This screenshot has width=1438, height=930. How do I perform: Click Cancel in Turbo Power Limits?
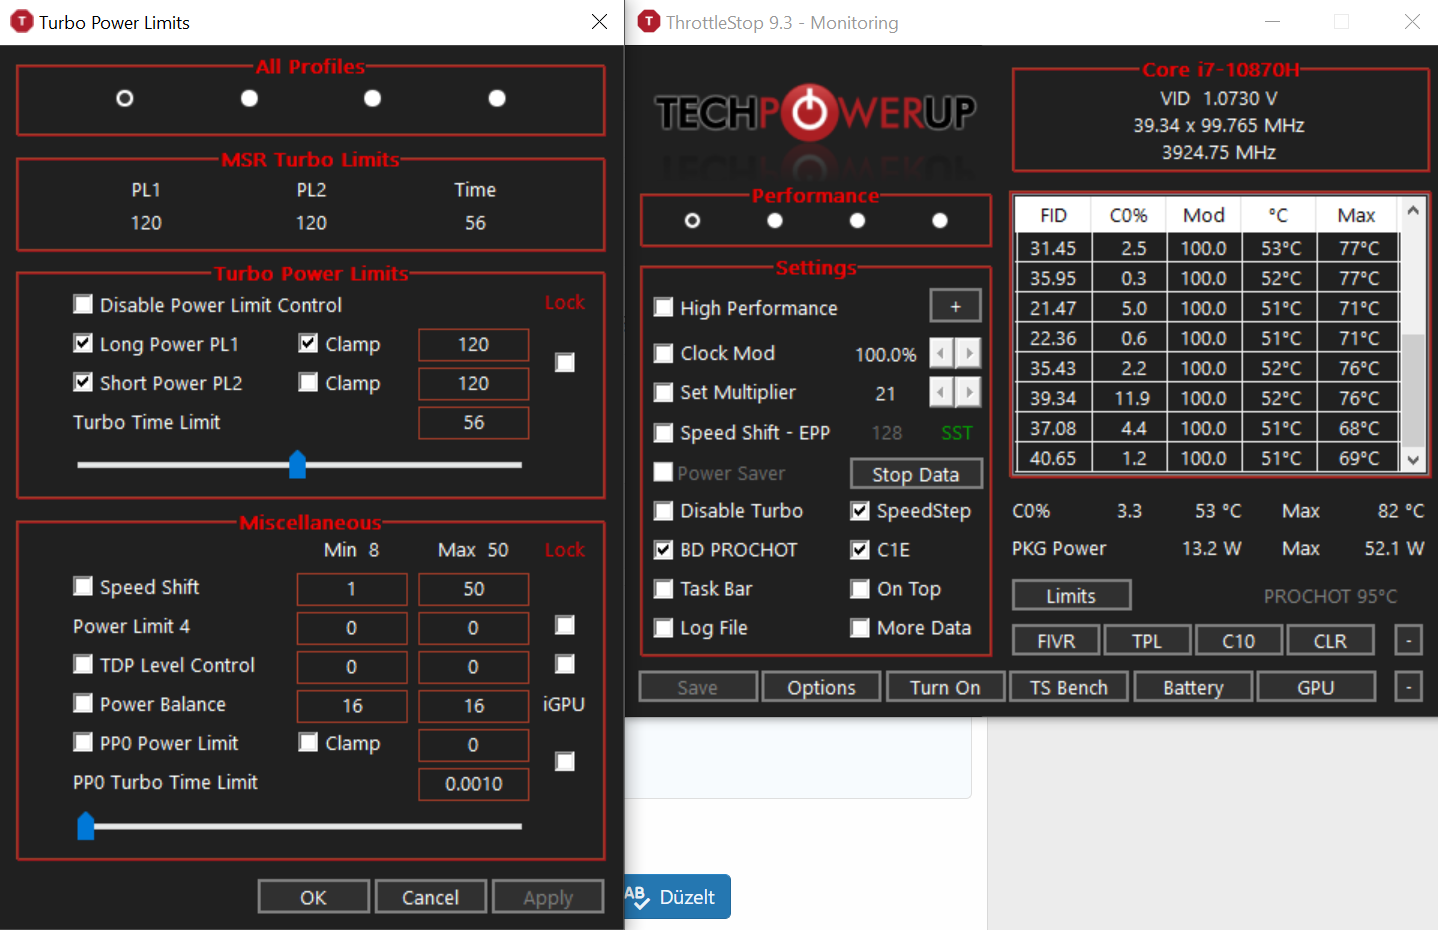(x=430, y=897)
